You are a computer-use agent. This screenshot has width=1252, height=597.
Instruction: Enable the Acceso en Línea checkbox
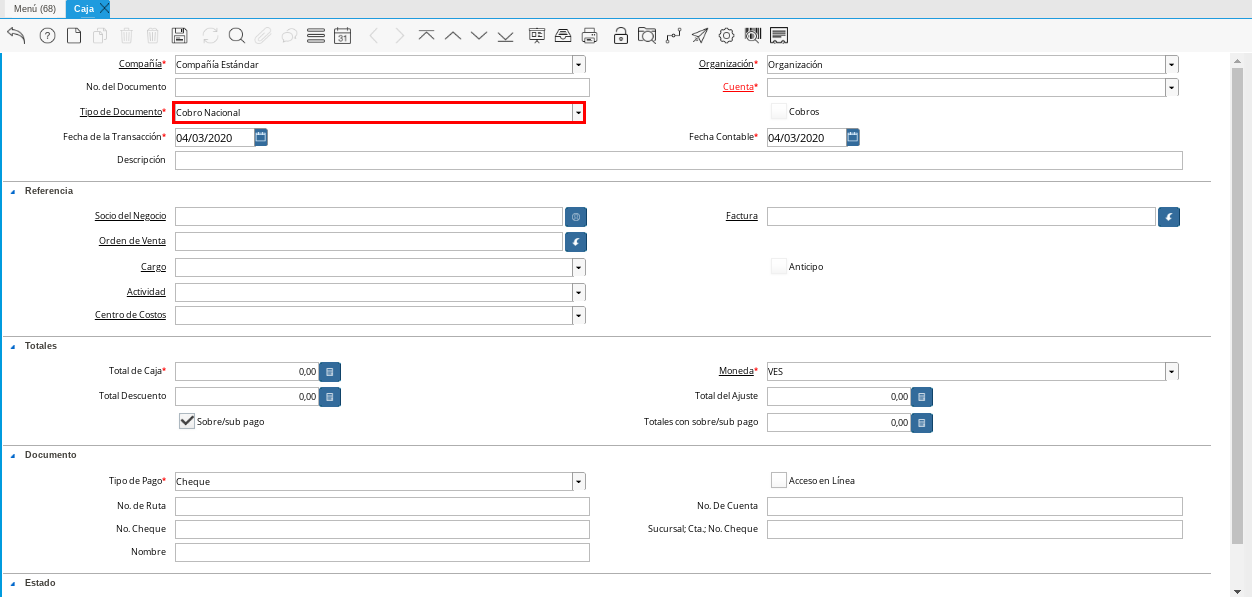click(x=779, y=480)
